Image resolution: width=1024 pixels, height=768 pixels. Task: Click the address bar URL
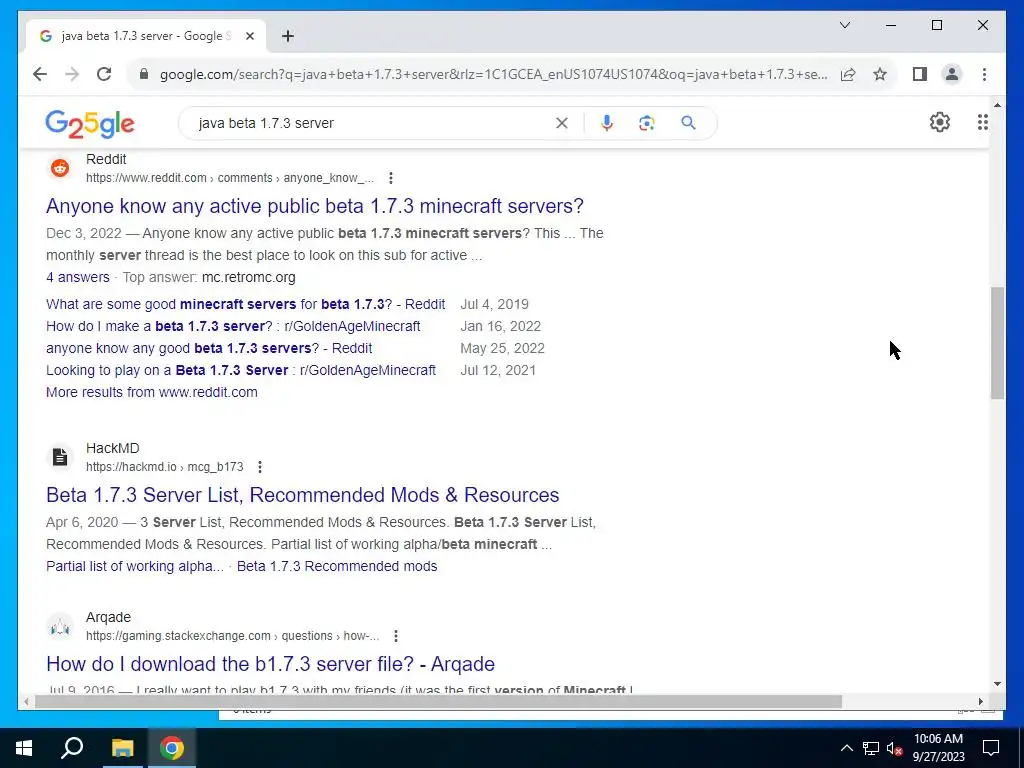point(493,74)
